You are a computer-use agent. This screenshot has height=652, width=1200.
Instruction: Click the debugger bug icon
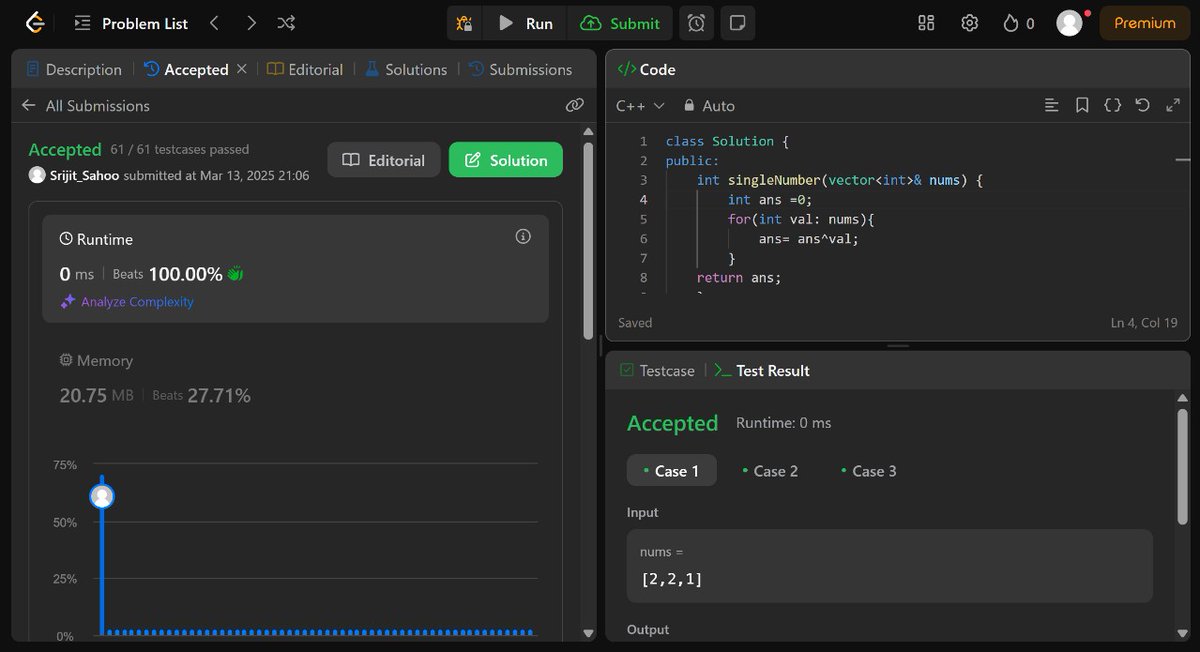pos(464,23)
